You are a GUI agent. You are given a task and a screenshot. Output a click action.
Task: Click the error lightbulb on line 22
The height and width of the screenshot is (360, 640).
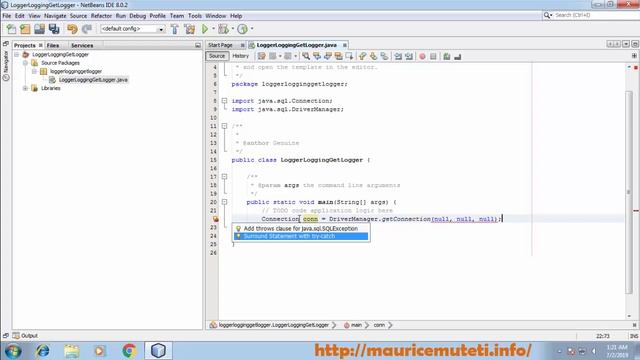pos(216,219)
